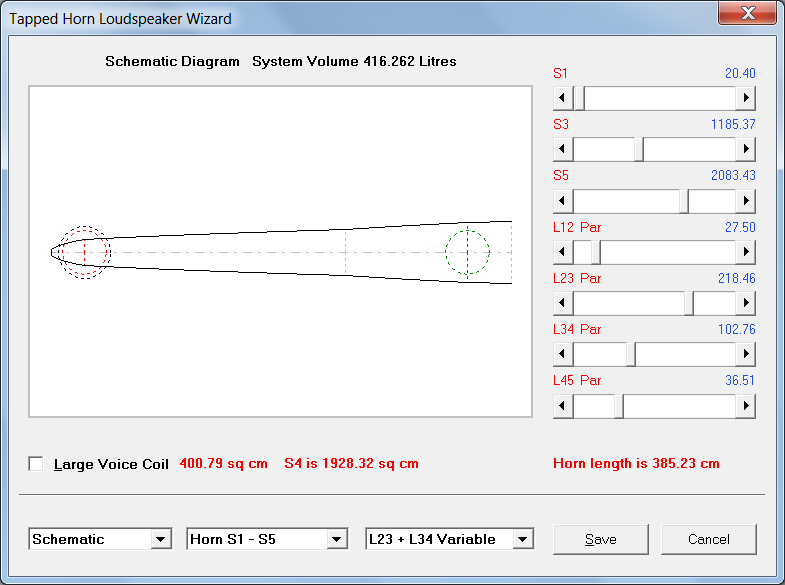Click the S5 slider left arrow
The image size is (785, 585).
(x=563, y=201)
